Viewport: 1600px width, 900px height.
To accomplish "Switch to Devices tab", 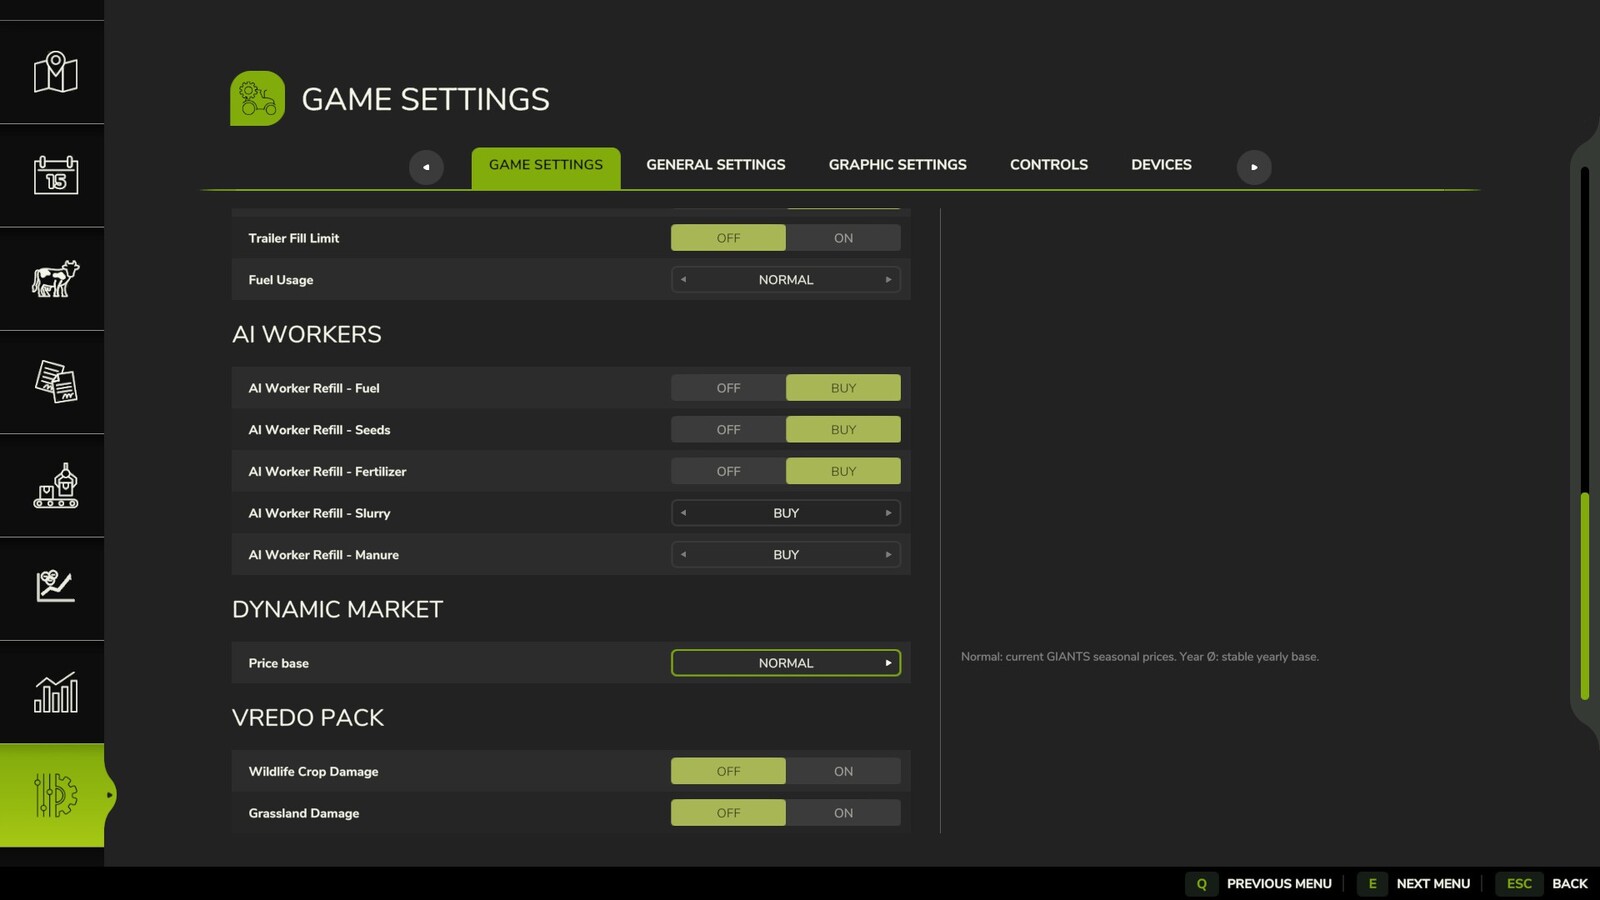I will 1161,165.
